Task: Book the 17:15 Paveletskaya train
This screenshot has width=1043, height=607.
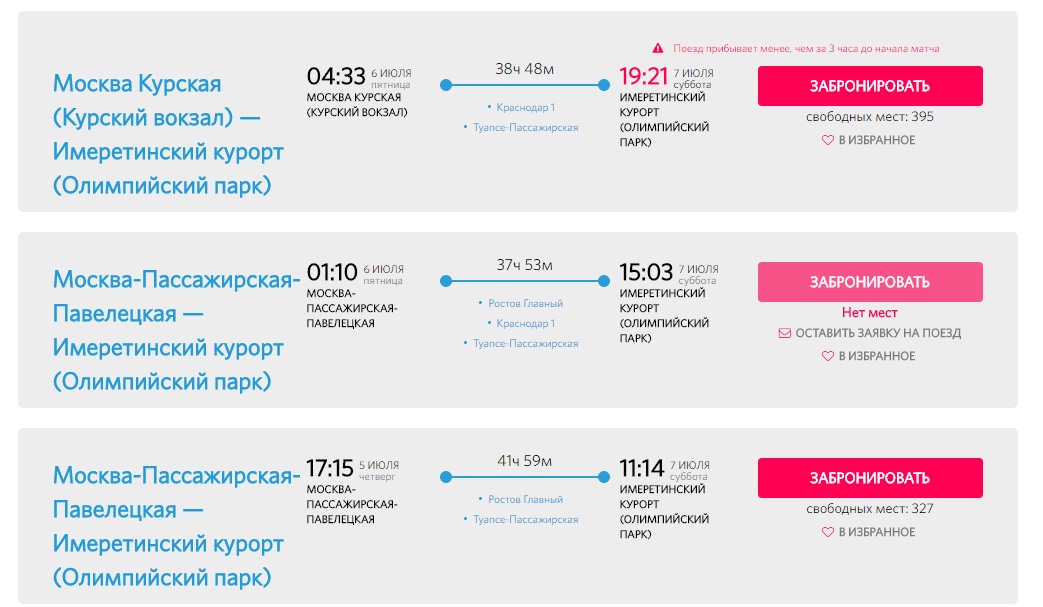Action: tap(869, 478)
